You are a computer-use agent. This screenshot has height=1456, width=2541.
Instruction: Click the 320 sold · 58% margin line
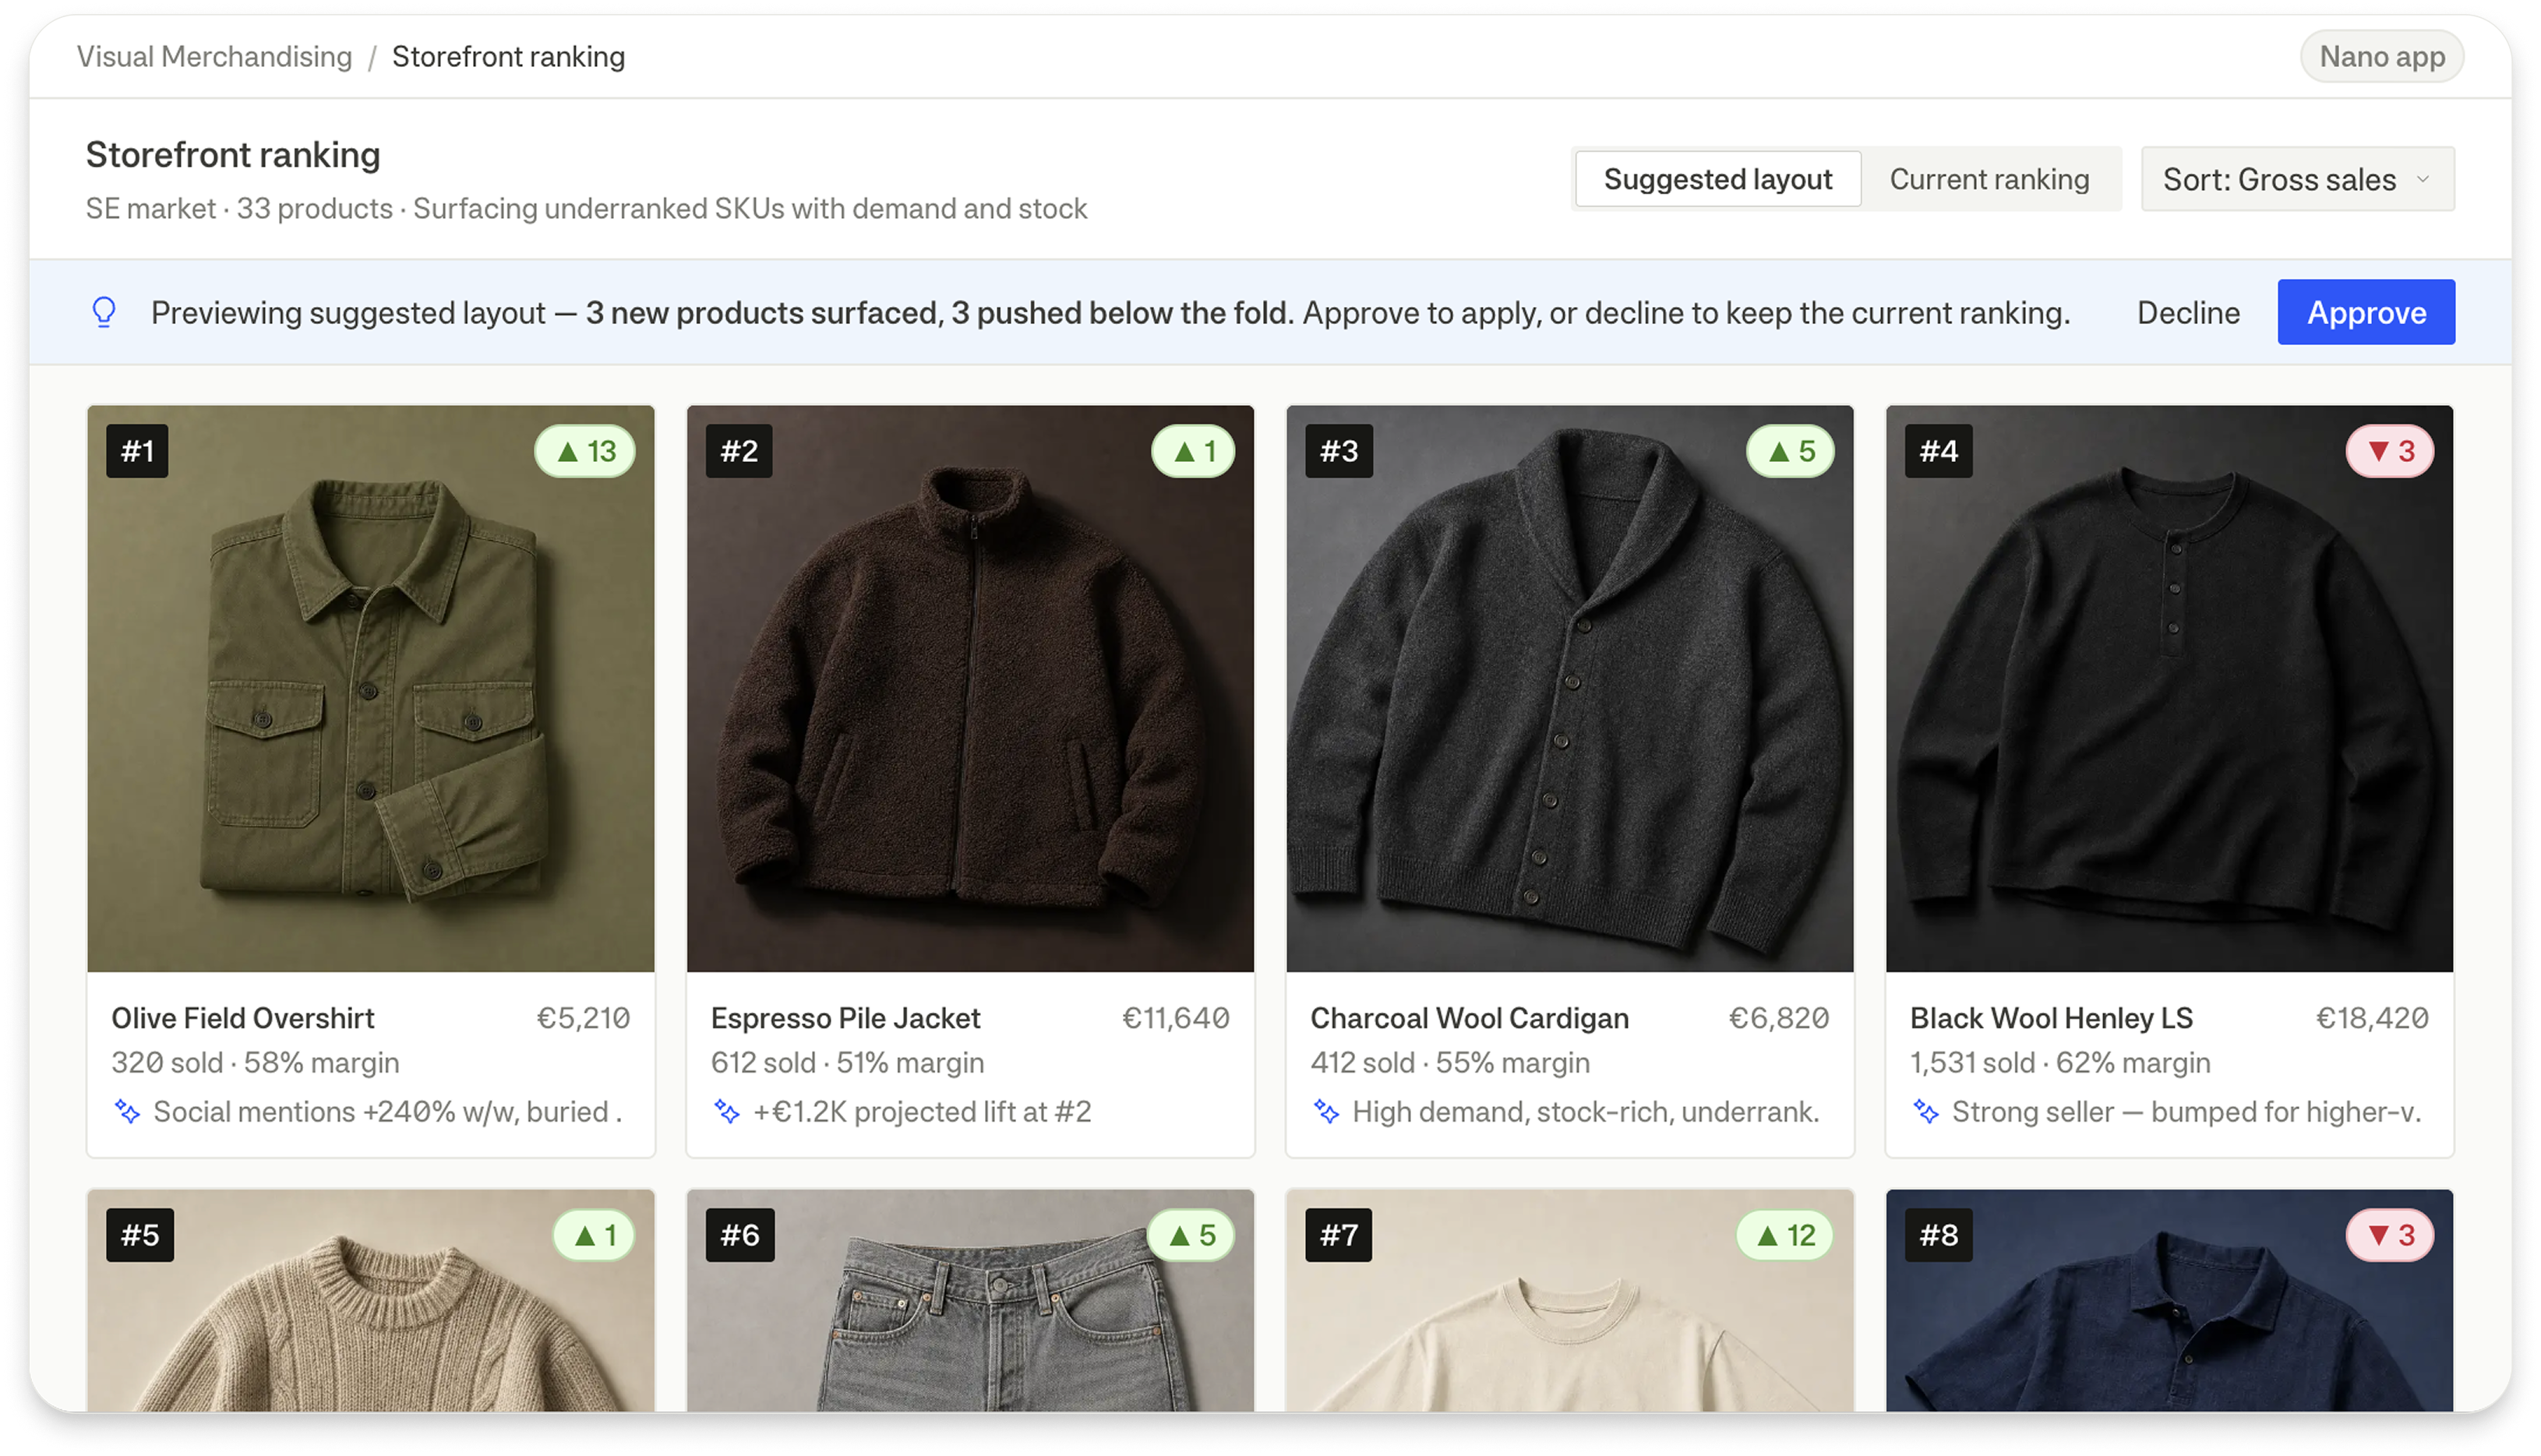coord(255,1062)
